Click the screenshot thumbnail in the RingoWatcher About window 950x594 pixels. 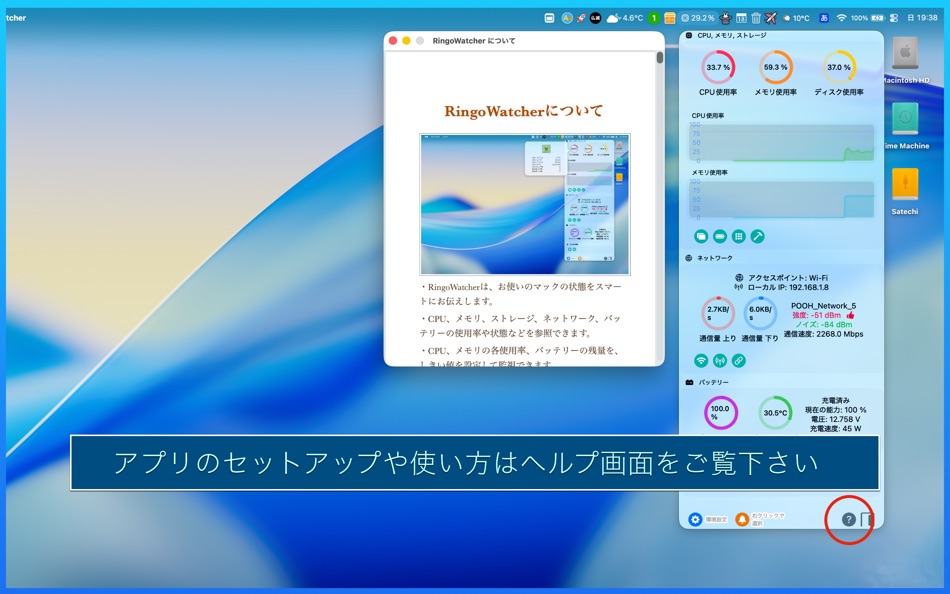coord(524,204)
